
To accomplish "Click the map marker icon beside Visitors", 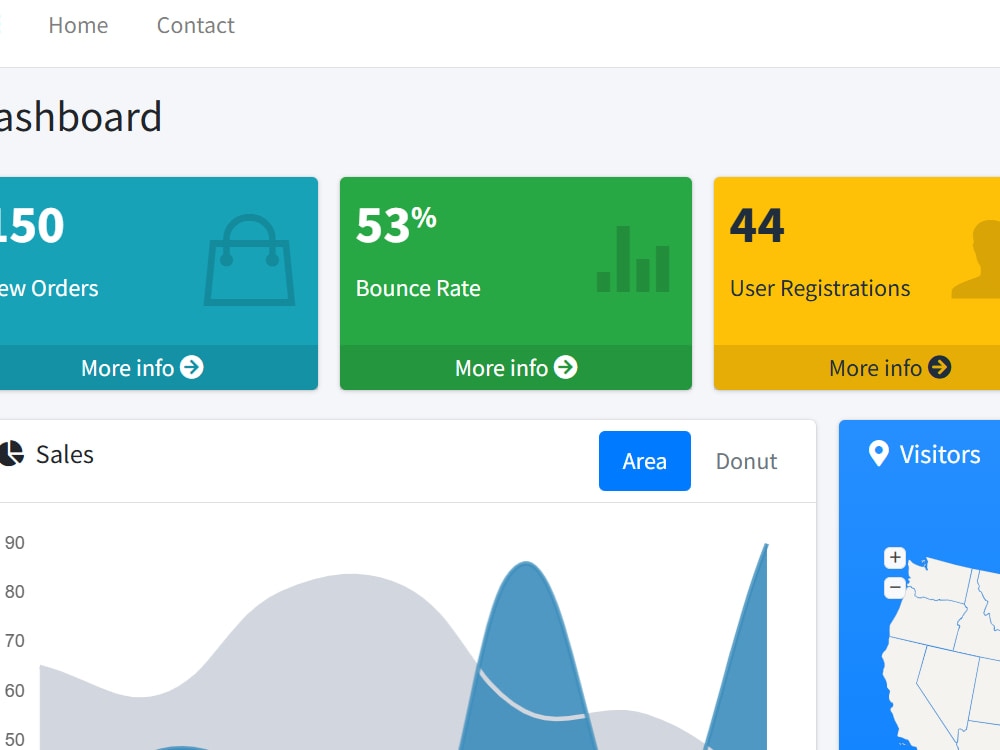I will pyautogui.click(x=879, y=454).
